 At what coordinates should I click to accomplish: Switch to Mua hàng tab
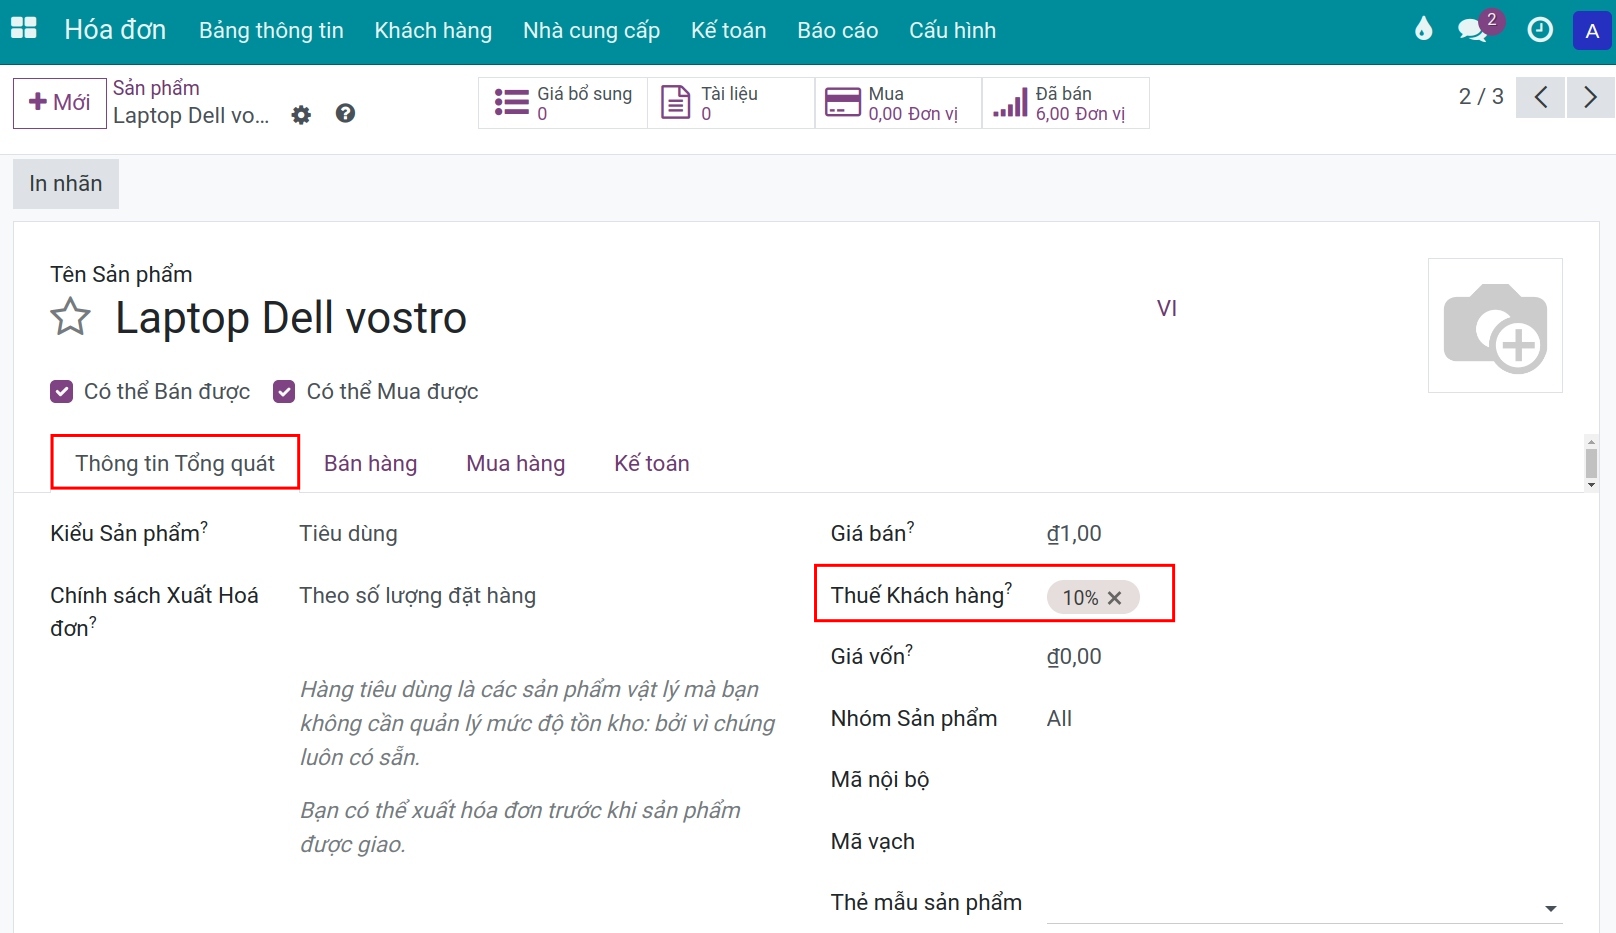516,464
